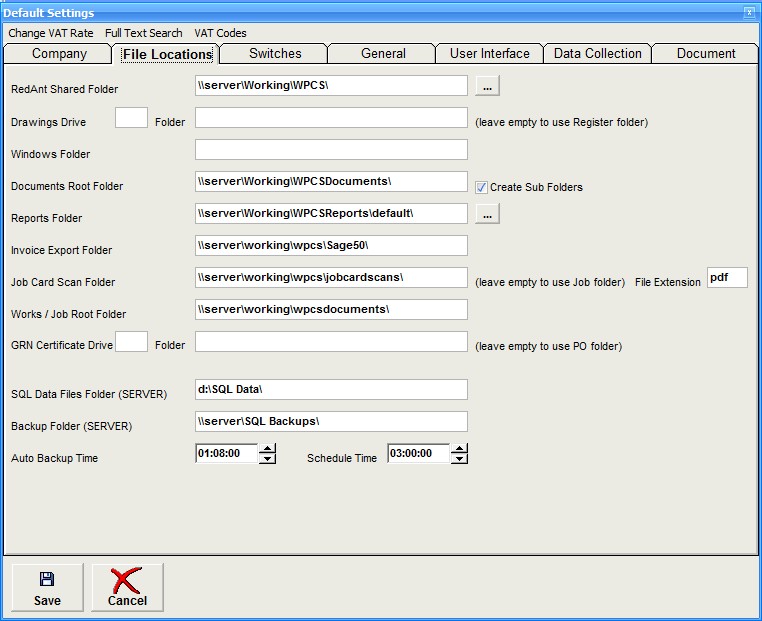Screen dimensions: 762x621
Task: Increase Schedule Time with up arrow
Action: [x=459, y=449]
